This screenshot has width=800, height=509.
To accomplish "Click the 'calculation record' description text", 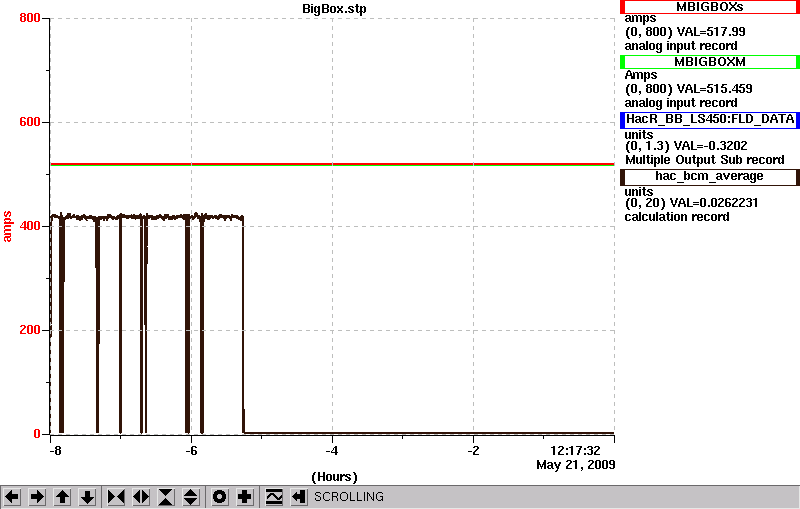I will (x=677, y=217).
